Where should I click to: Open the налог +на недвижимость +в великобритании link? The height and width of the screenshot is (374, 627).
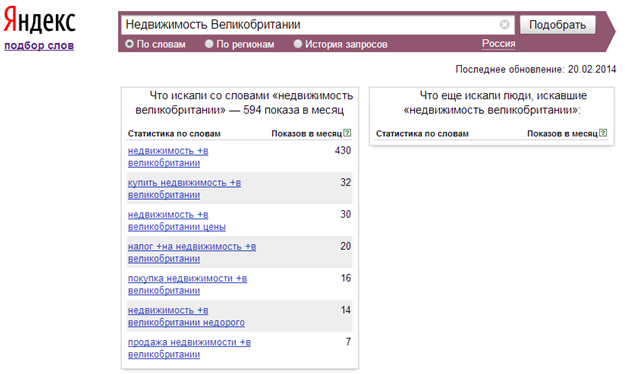[192, 253]
